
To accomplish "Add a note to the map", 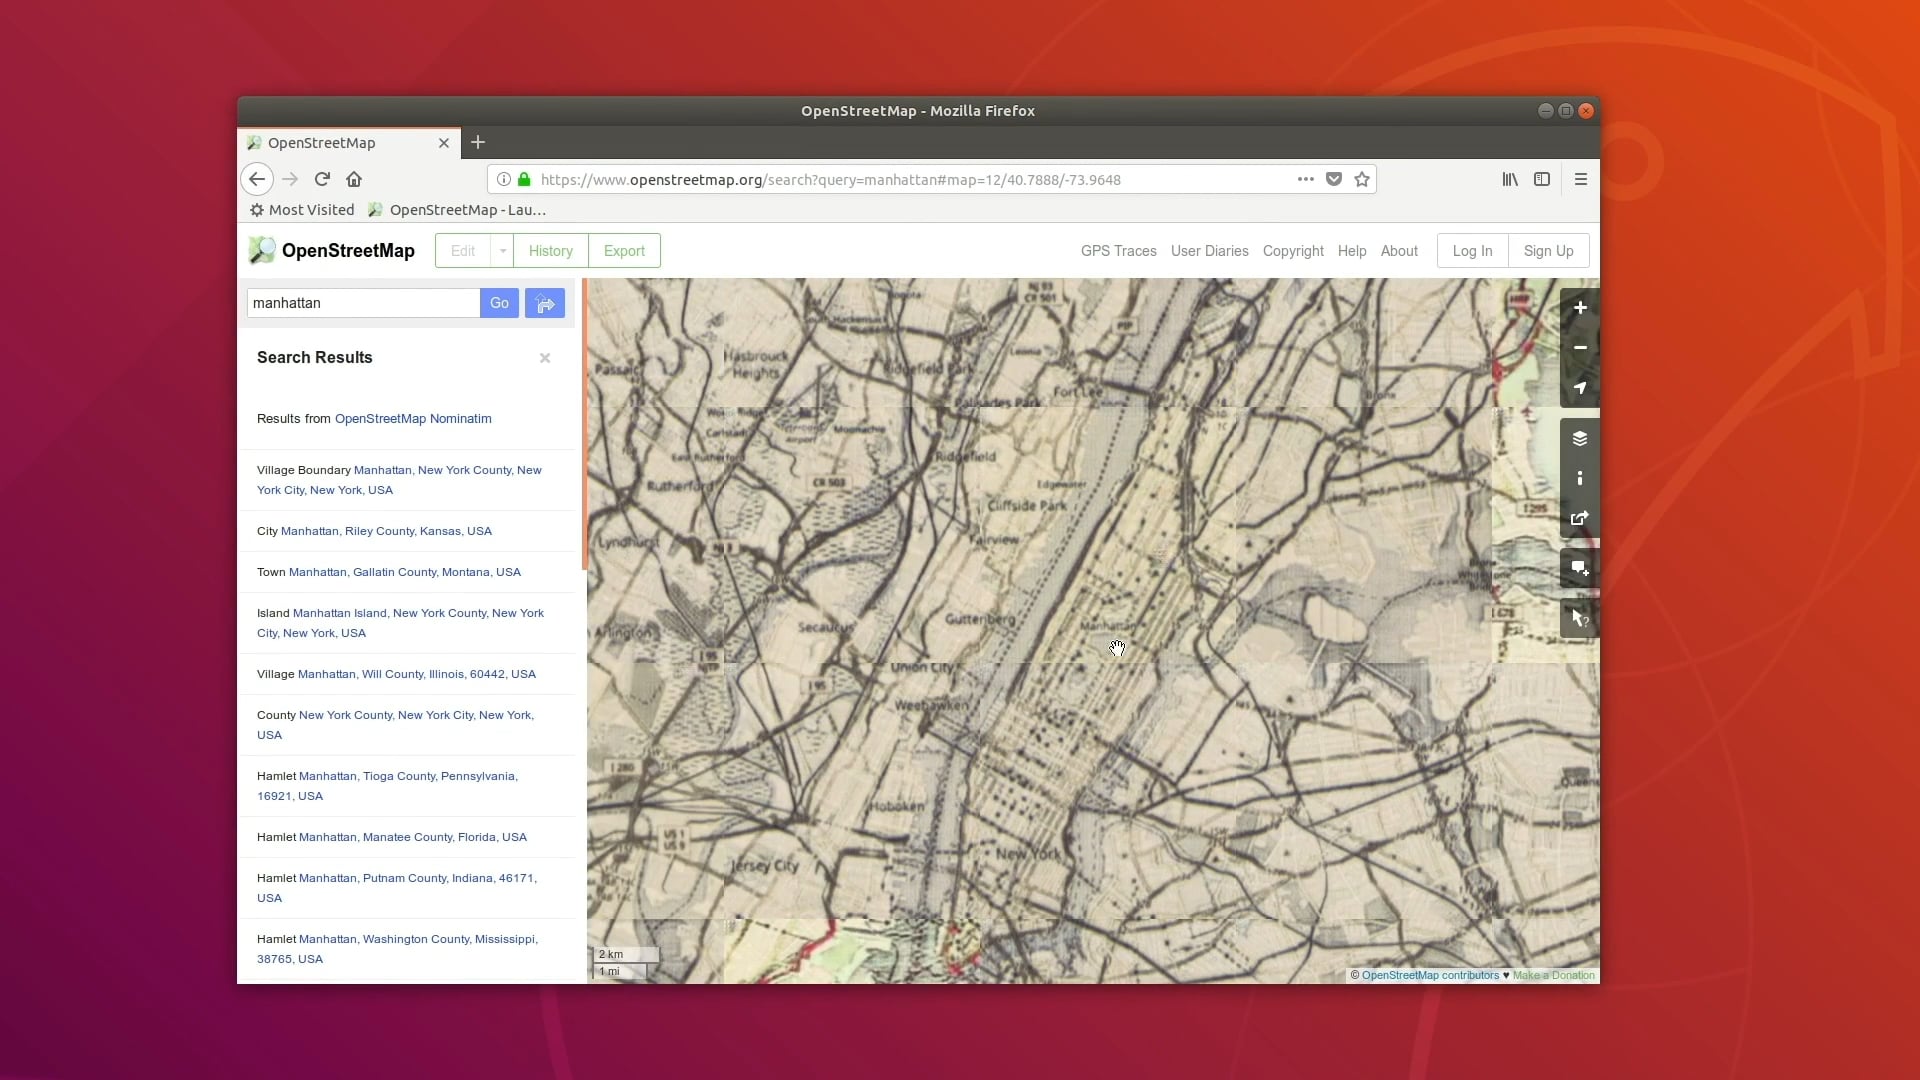I will click(x=1578, y=567).
